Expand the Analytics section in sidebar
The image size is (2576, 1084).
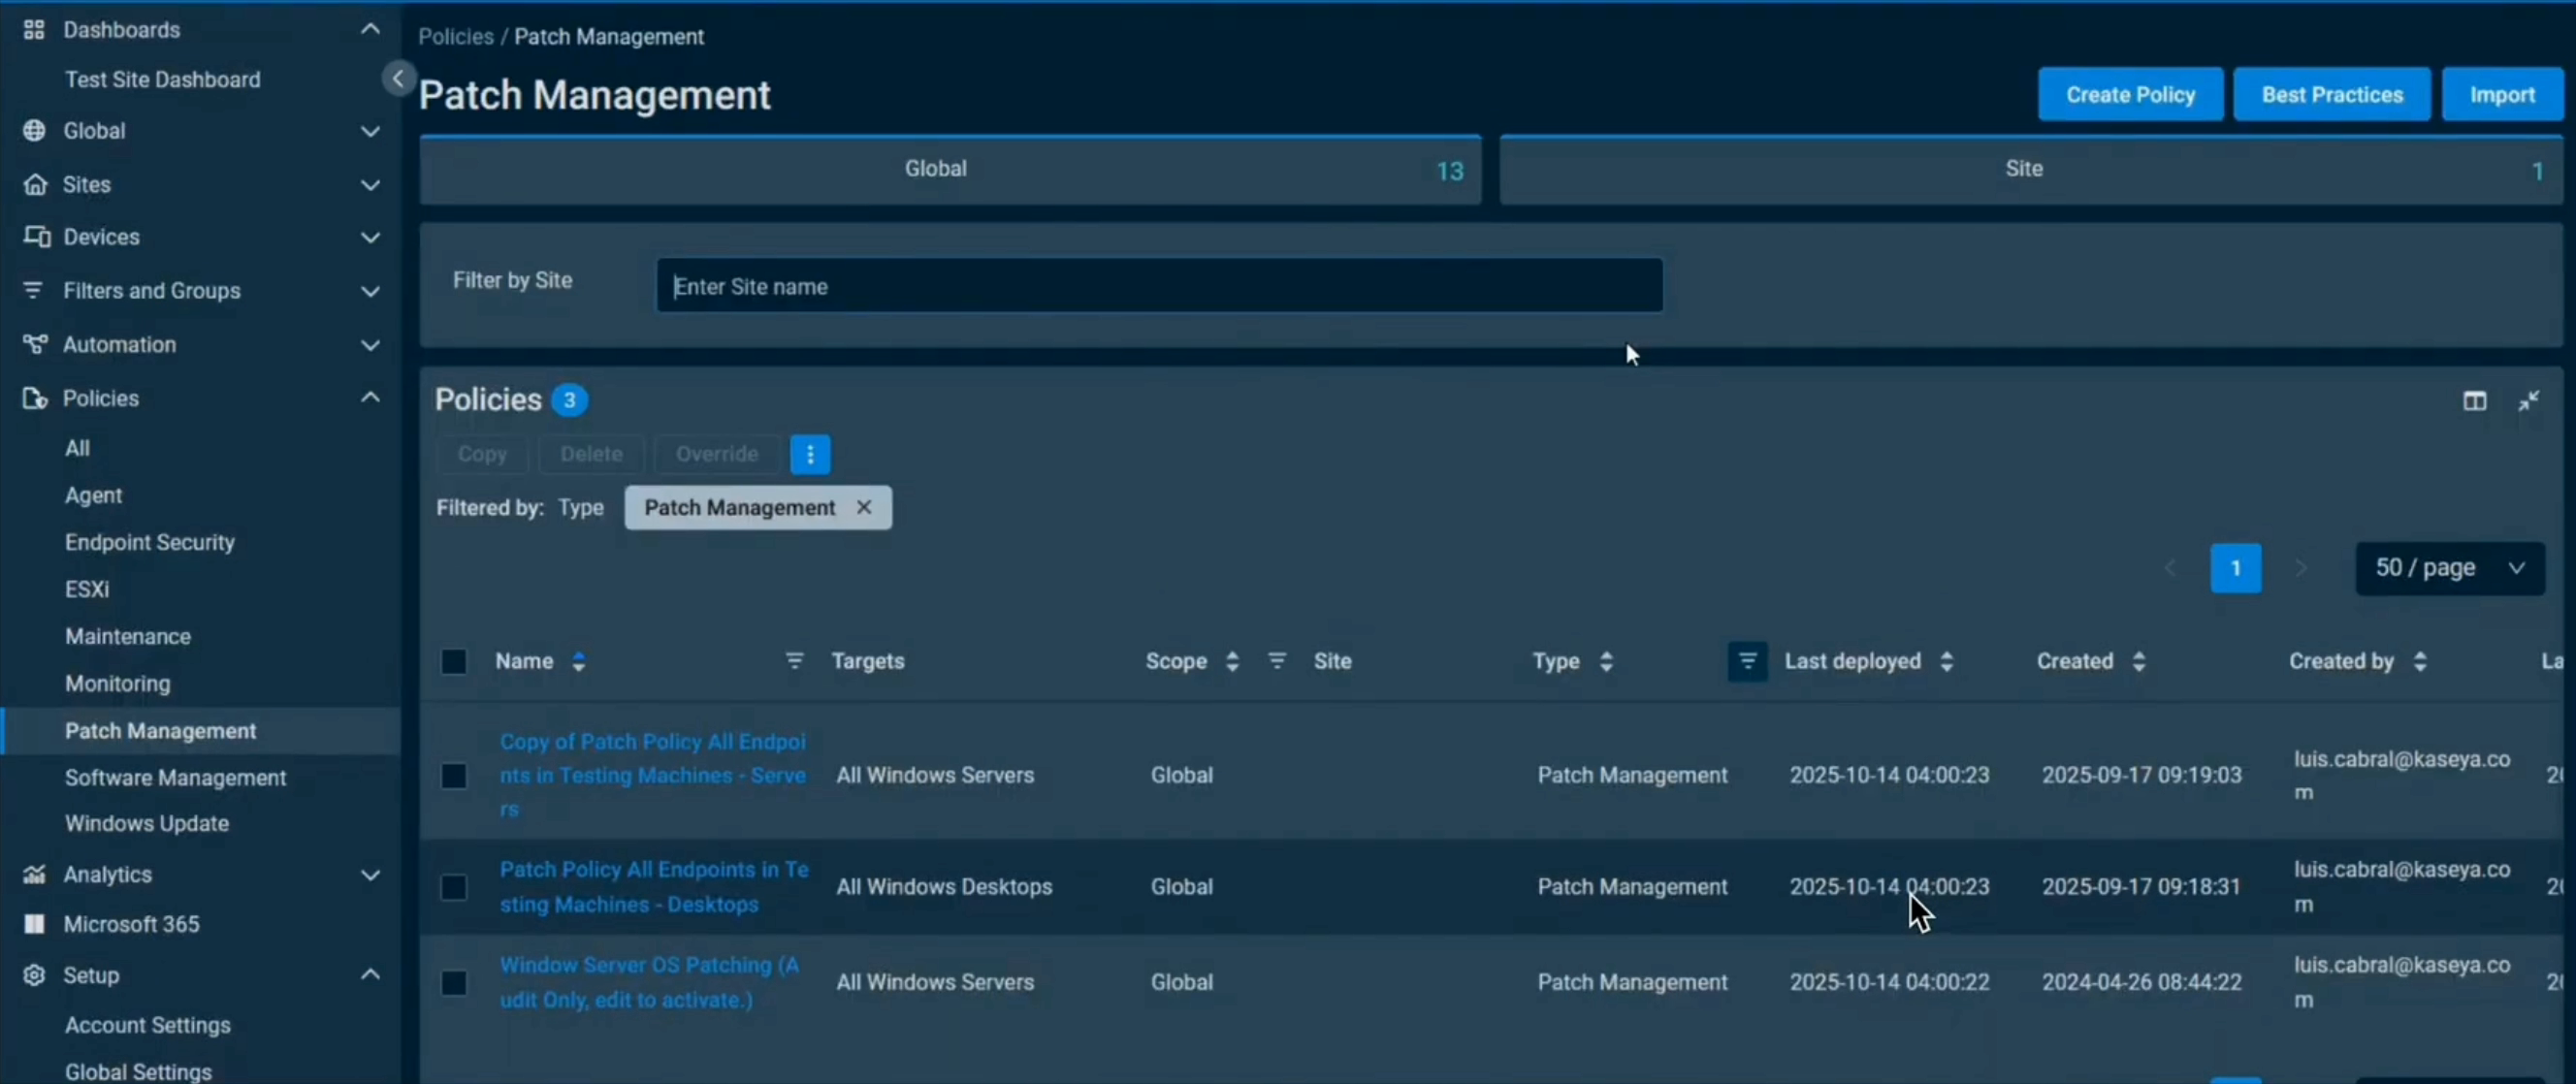coord(370,874)
